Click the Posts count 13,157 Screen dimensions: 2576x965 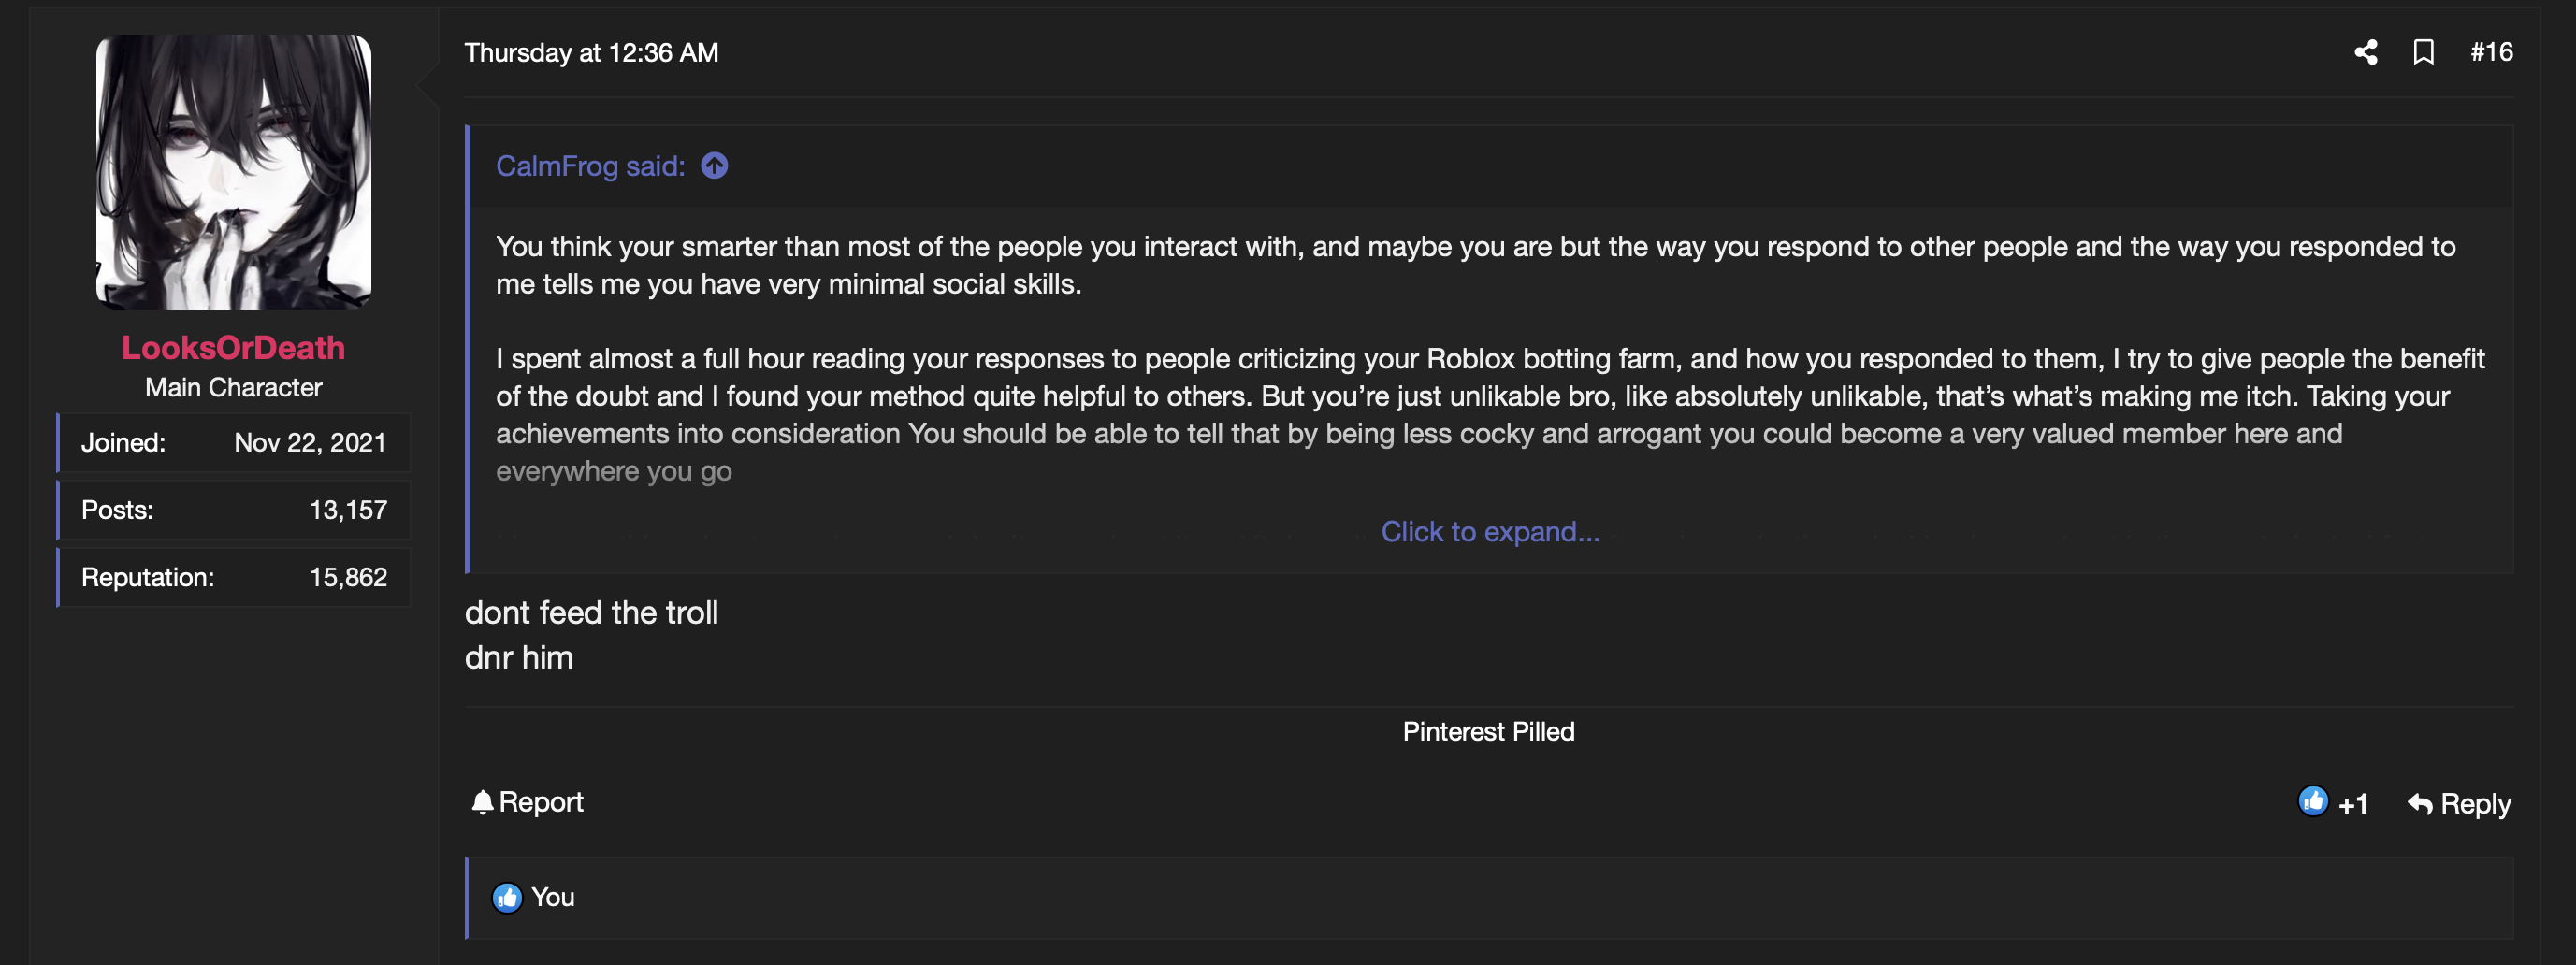tap(347, 510)
